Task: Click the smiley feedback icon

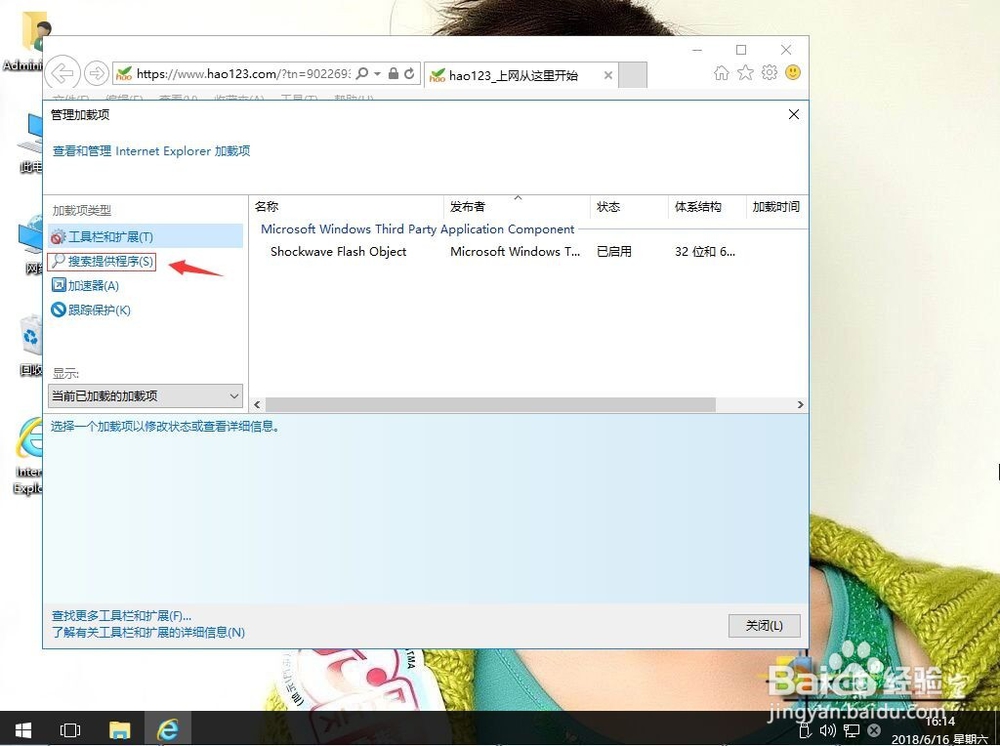Action: (793, 73)
